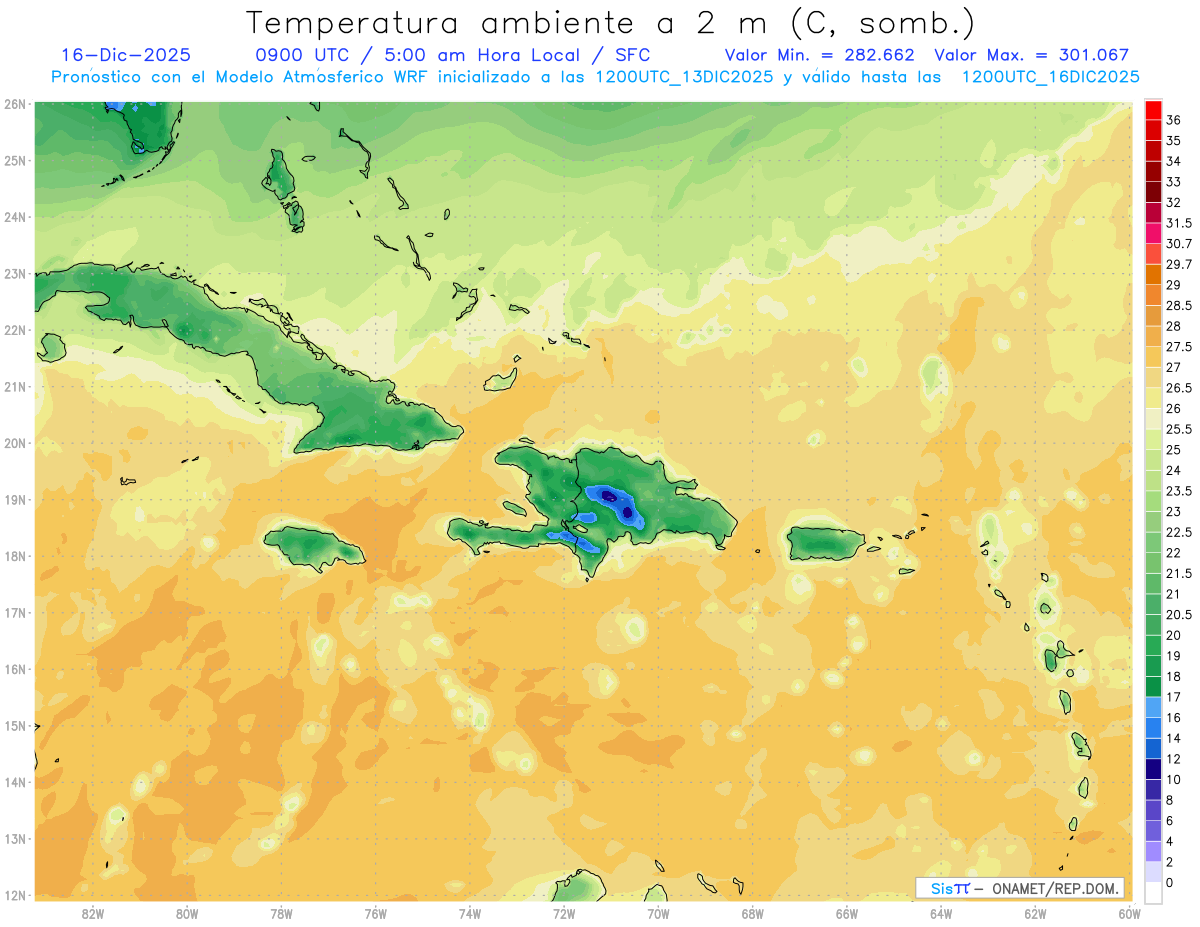This screenshot has width=1200, height=927.
Task: Click the latitude label '13N'
Action: pos(15,838)
